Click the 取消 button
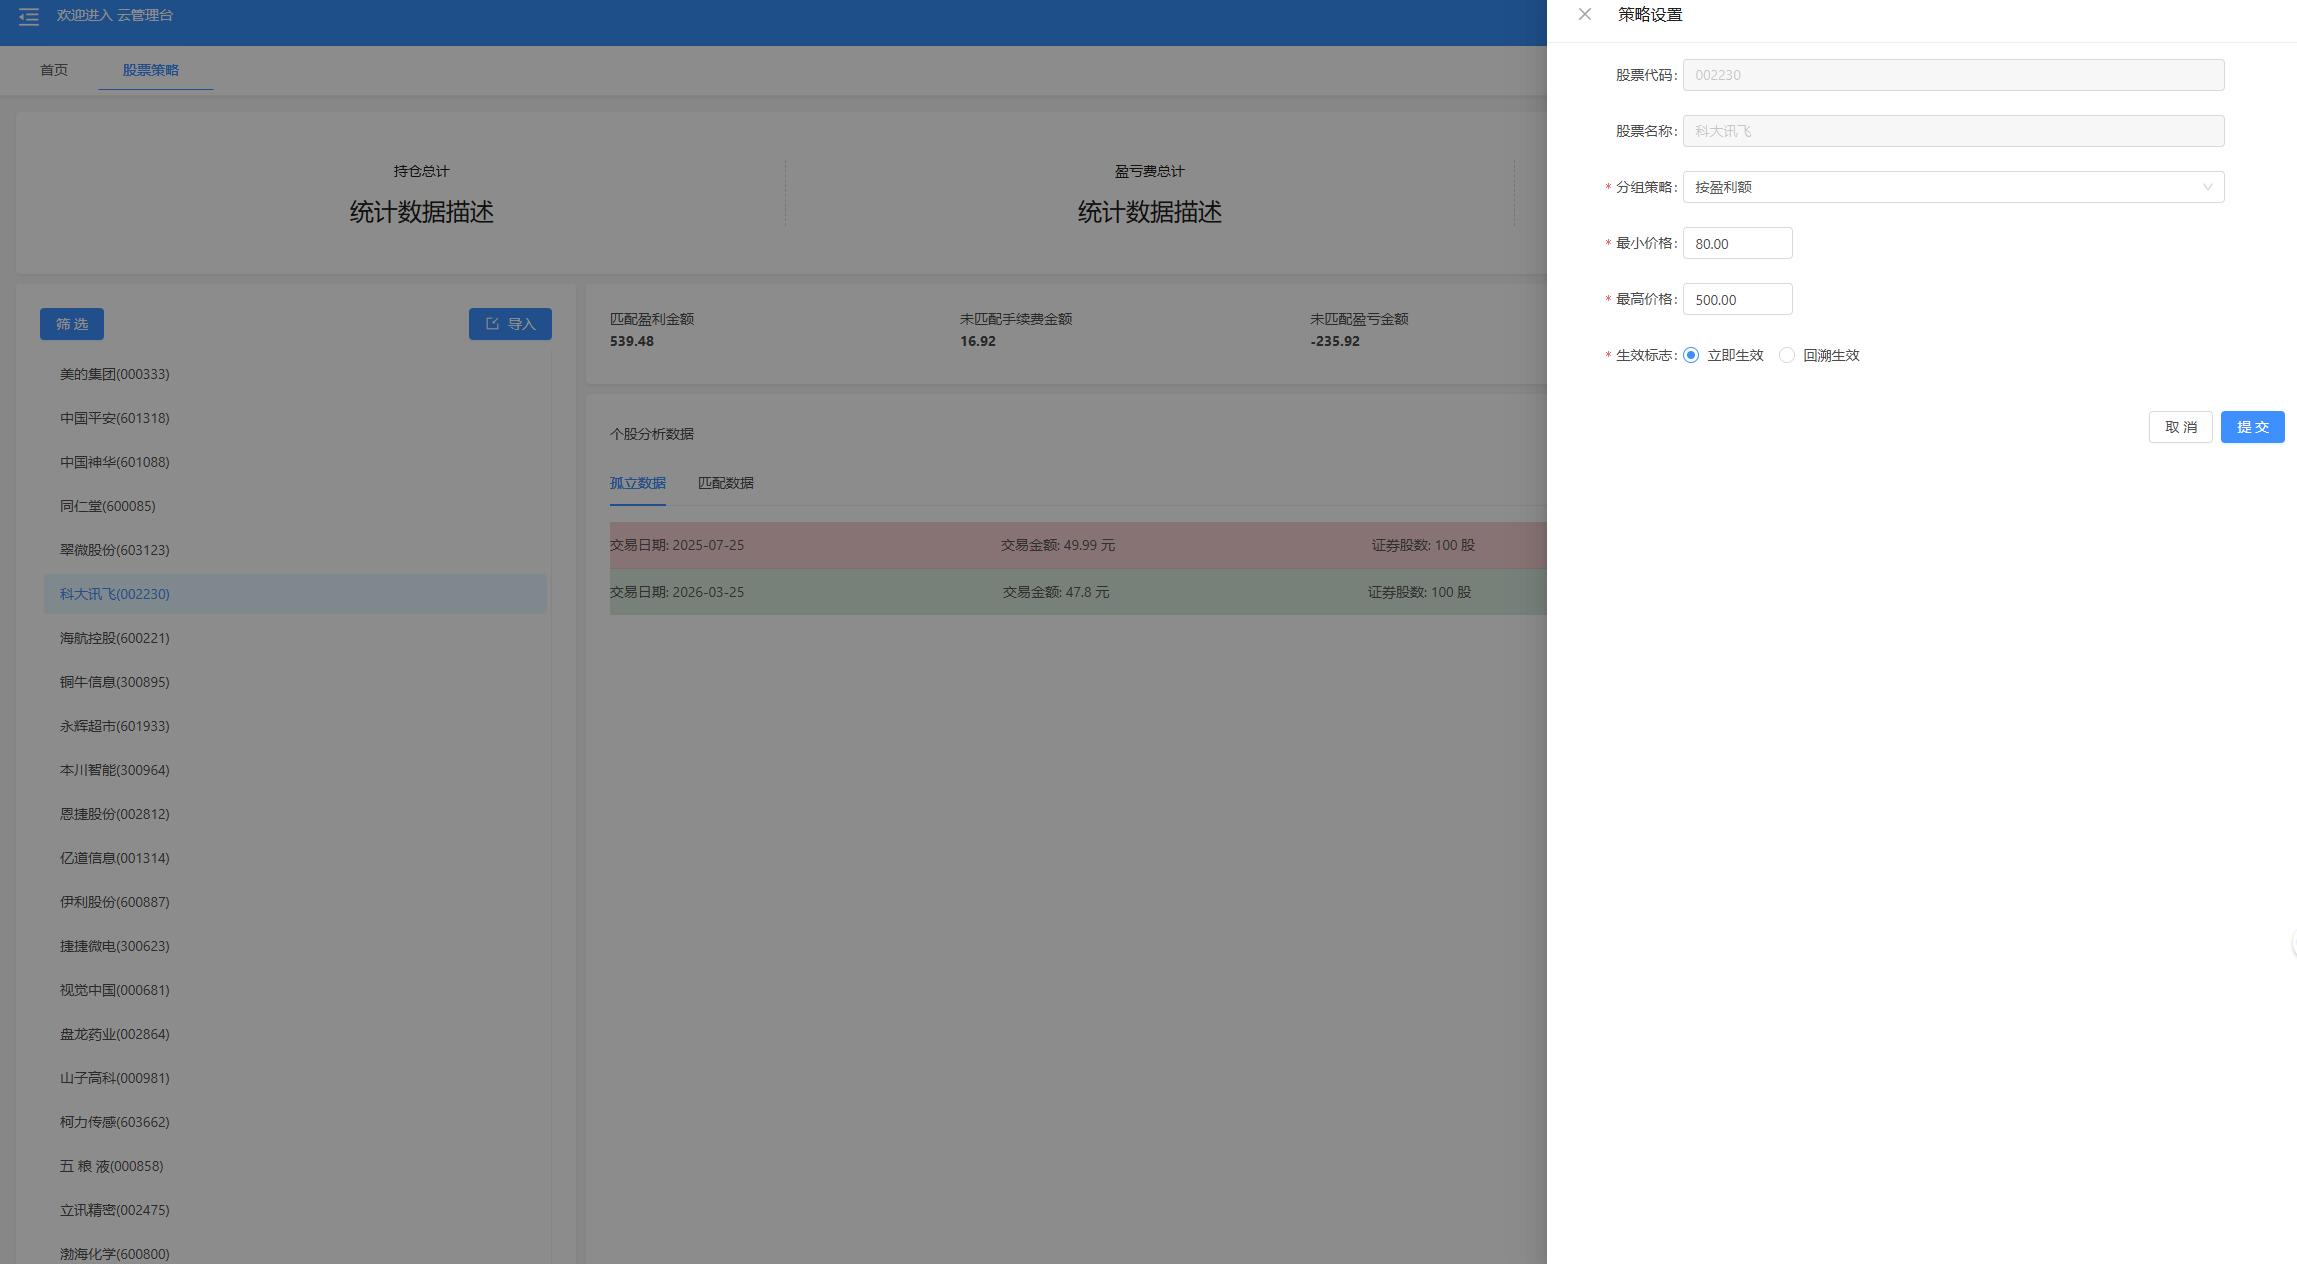 2180,427
